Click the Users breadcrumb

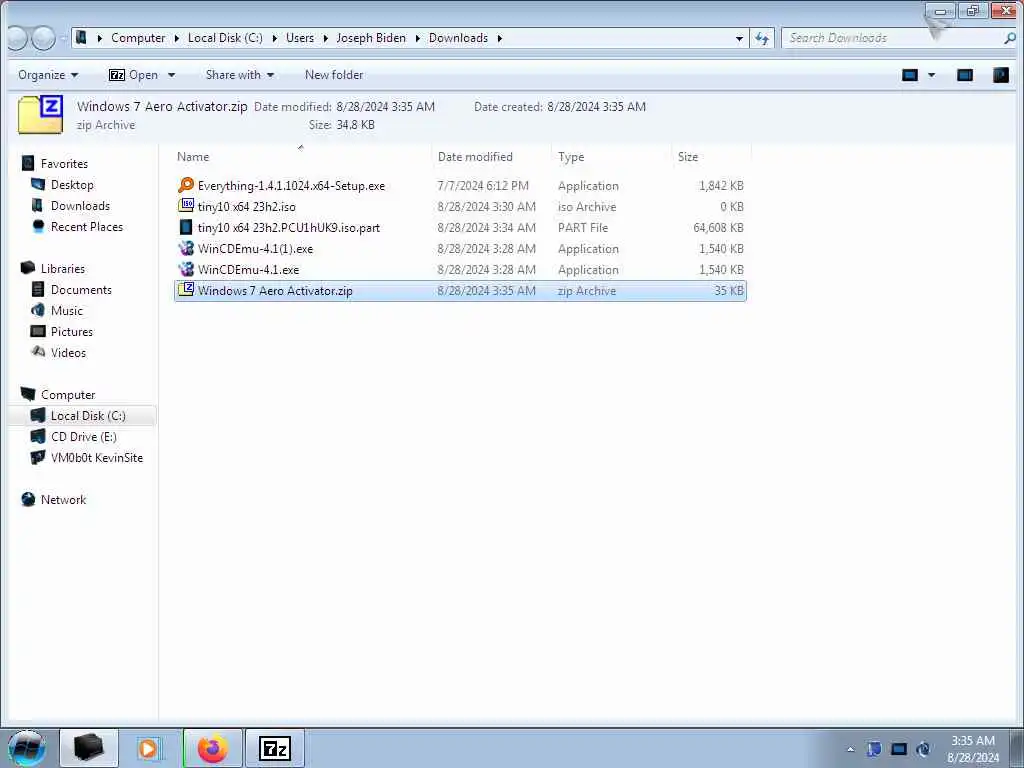pyautogui.click(x=300, y=38)
